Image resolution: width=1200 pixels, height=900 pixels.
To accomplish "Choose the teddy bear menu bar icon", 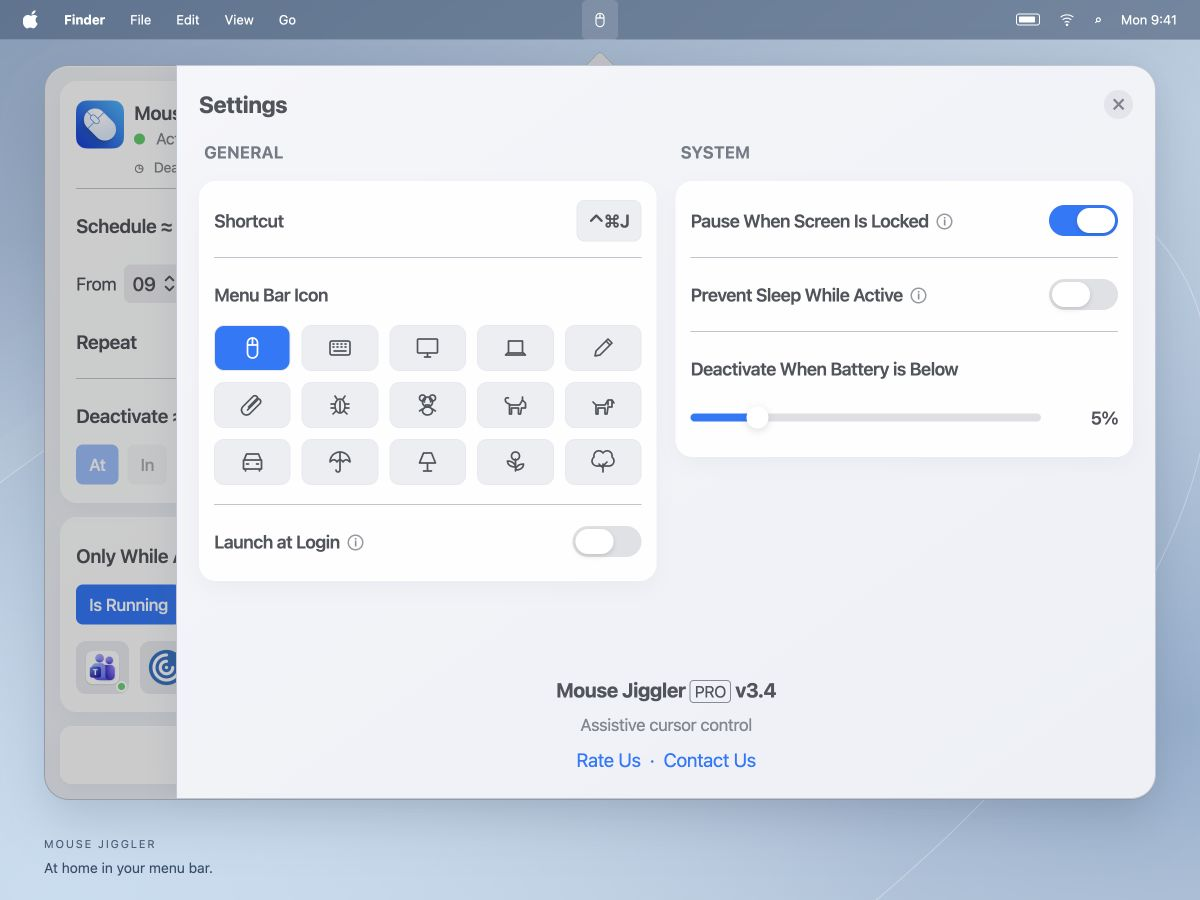I will pos(427,405).
